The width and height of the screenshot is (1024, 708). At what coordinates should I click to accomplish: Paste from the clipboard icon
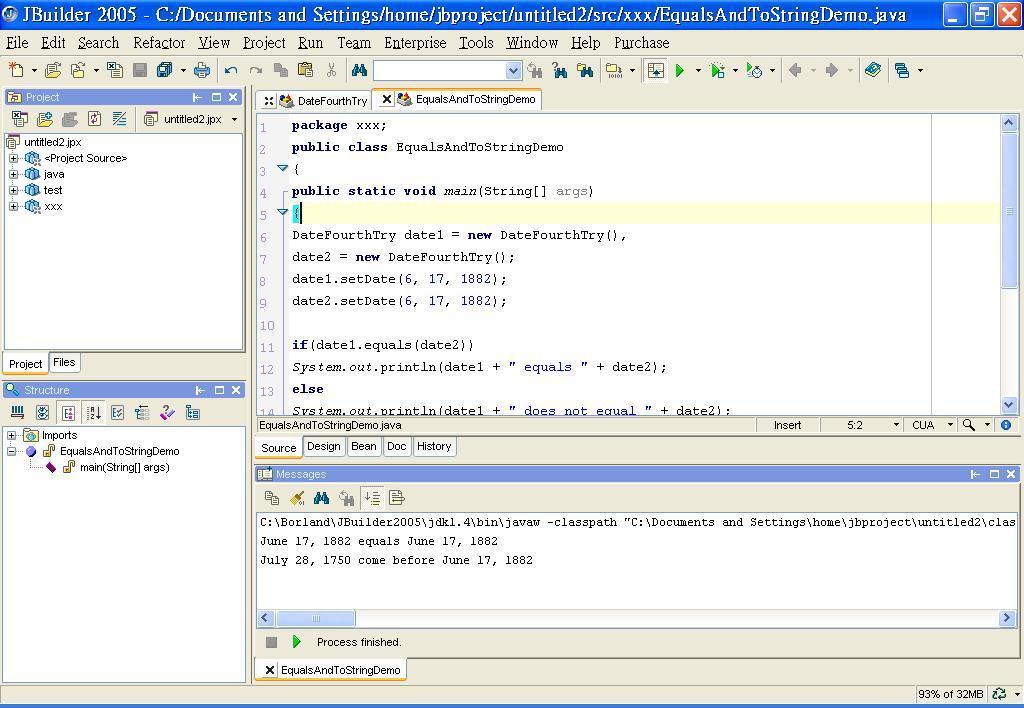pos(305,70)
